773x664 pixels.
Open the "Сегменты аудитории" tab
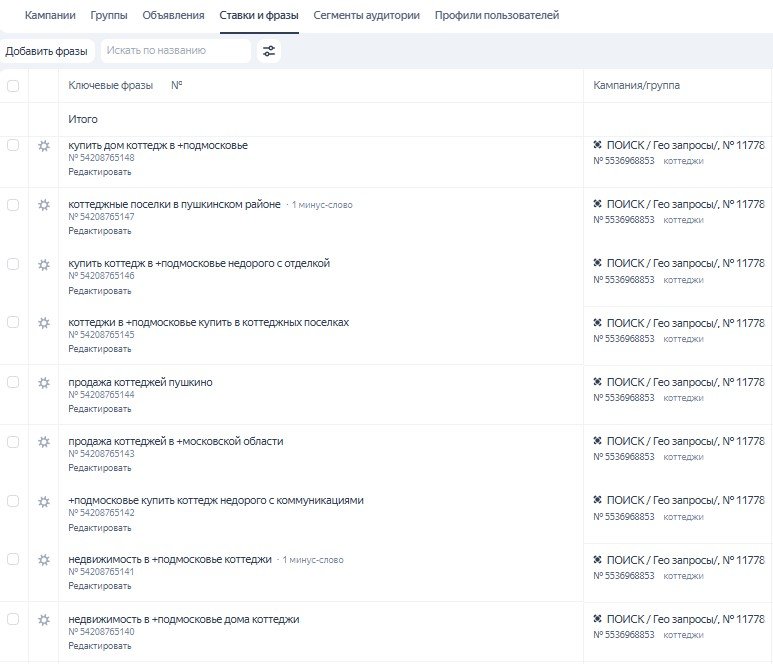pos(366,16)
